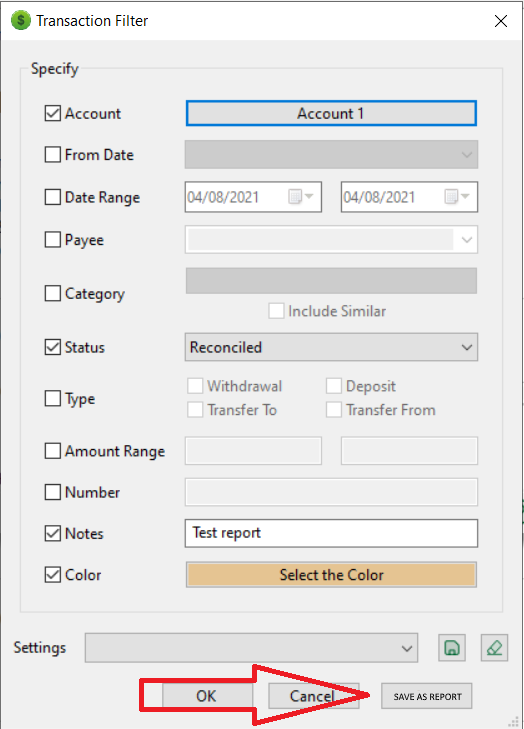Screen dimensions: 524x729
Task: Click the Select the Color swatch button
Action: pos(331,575)
